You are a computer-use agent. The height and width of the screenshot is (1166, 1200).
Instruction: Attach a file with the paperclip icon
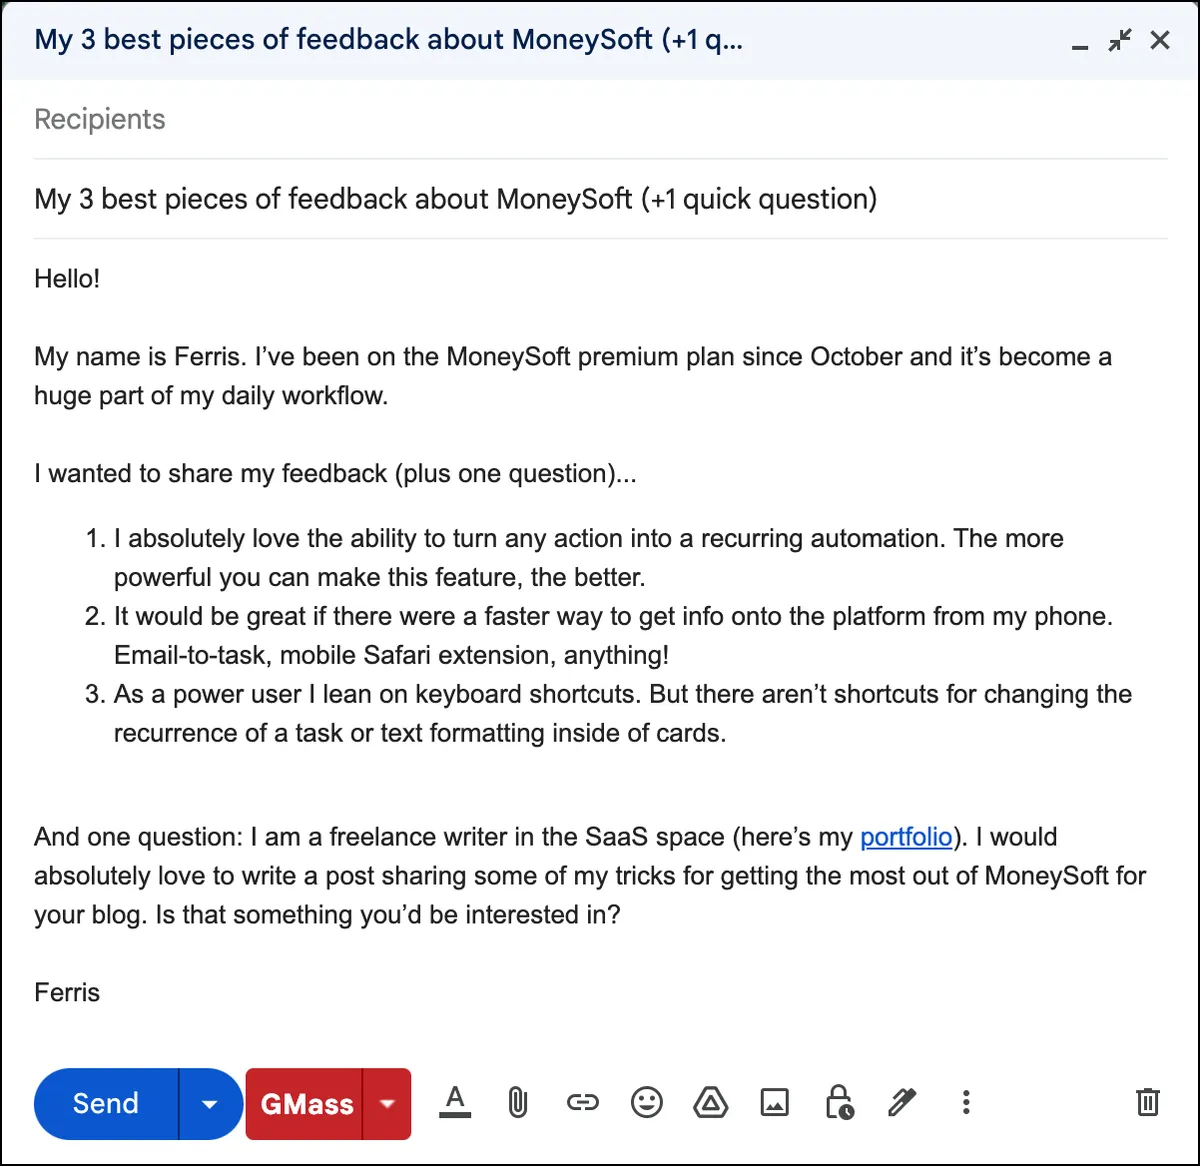click(517, 1103)
